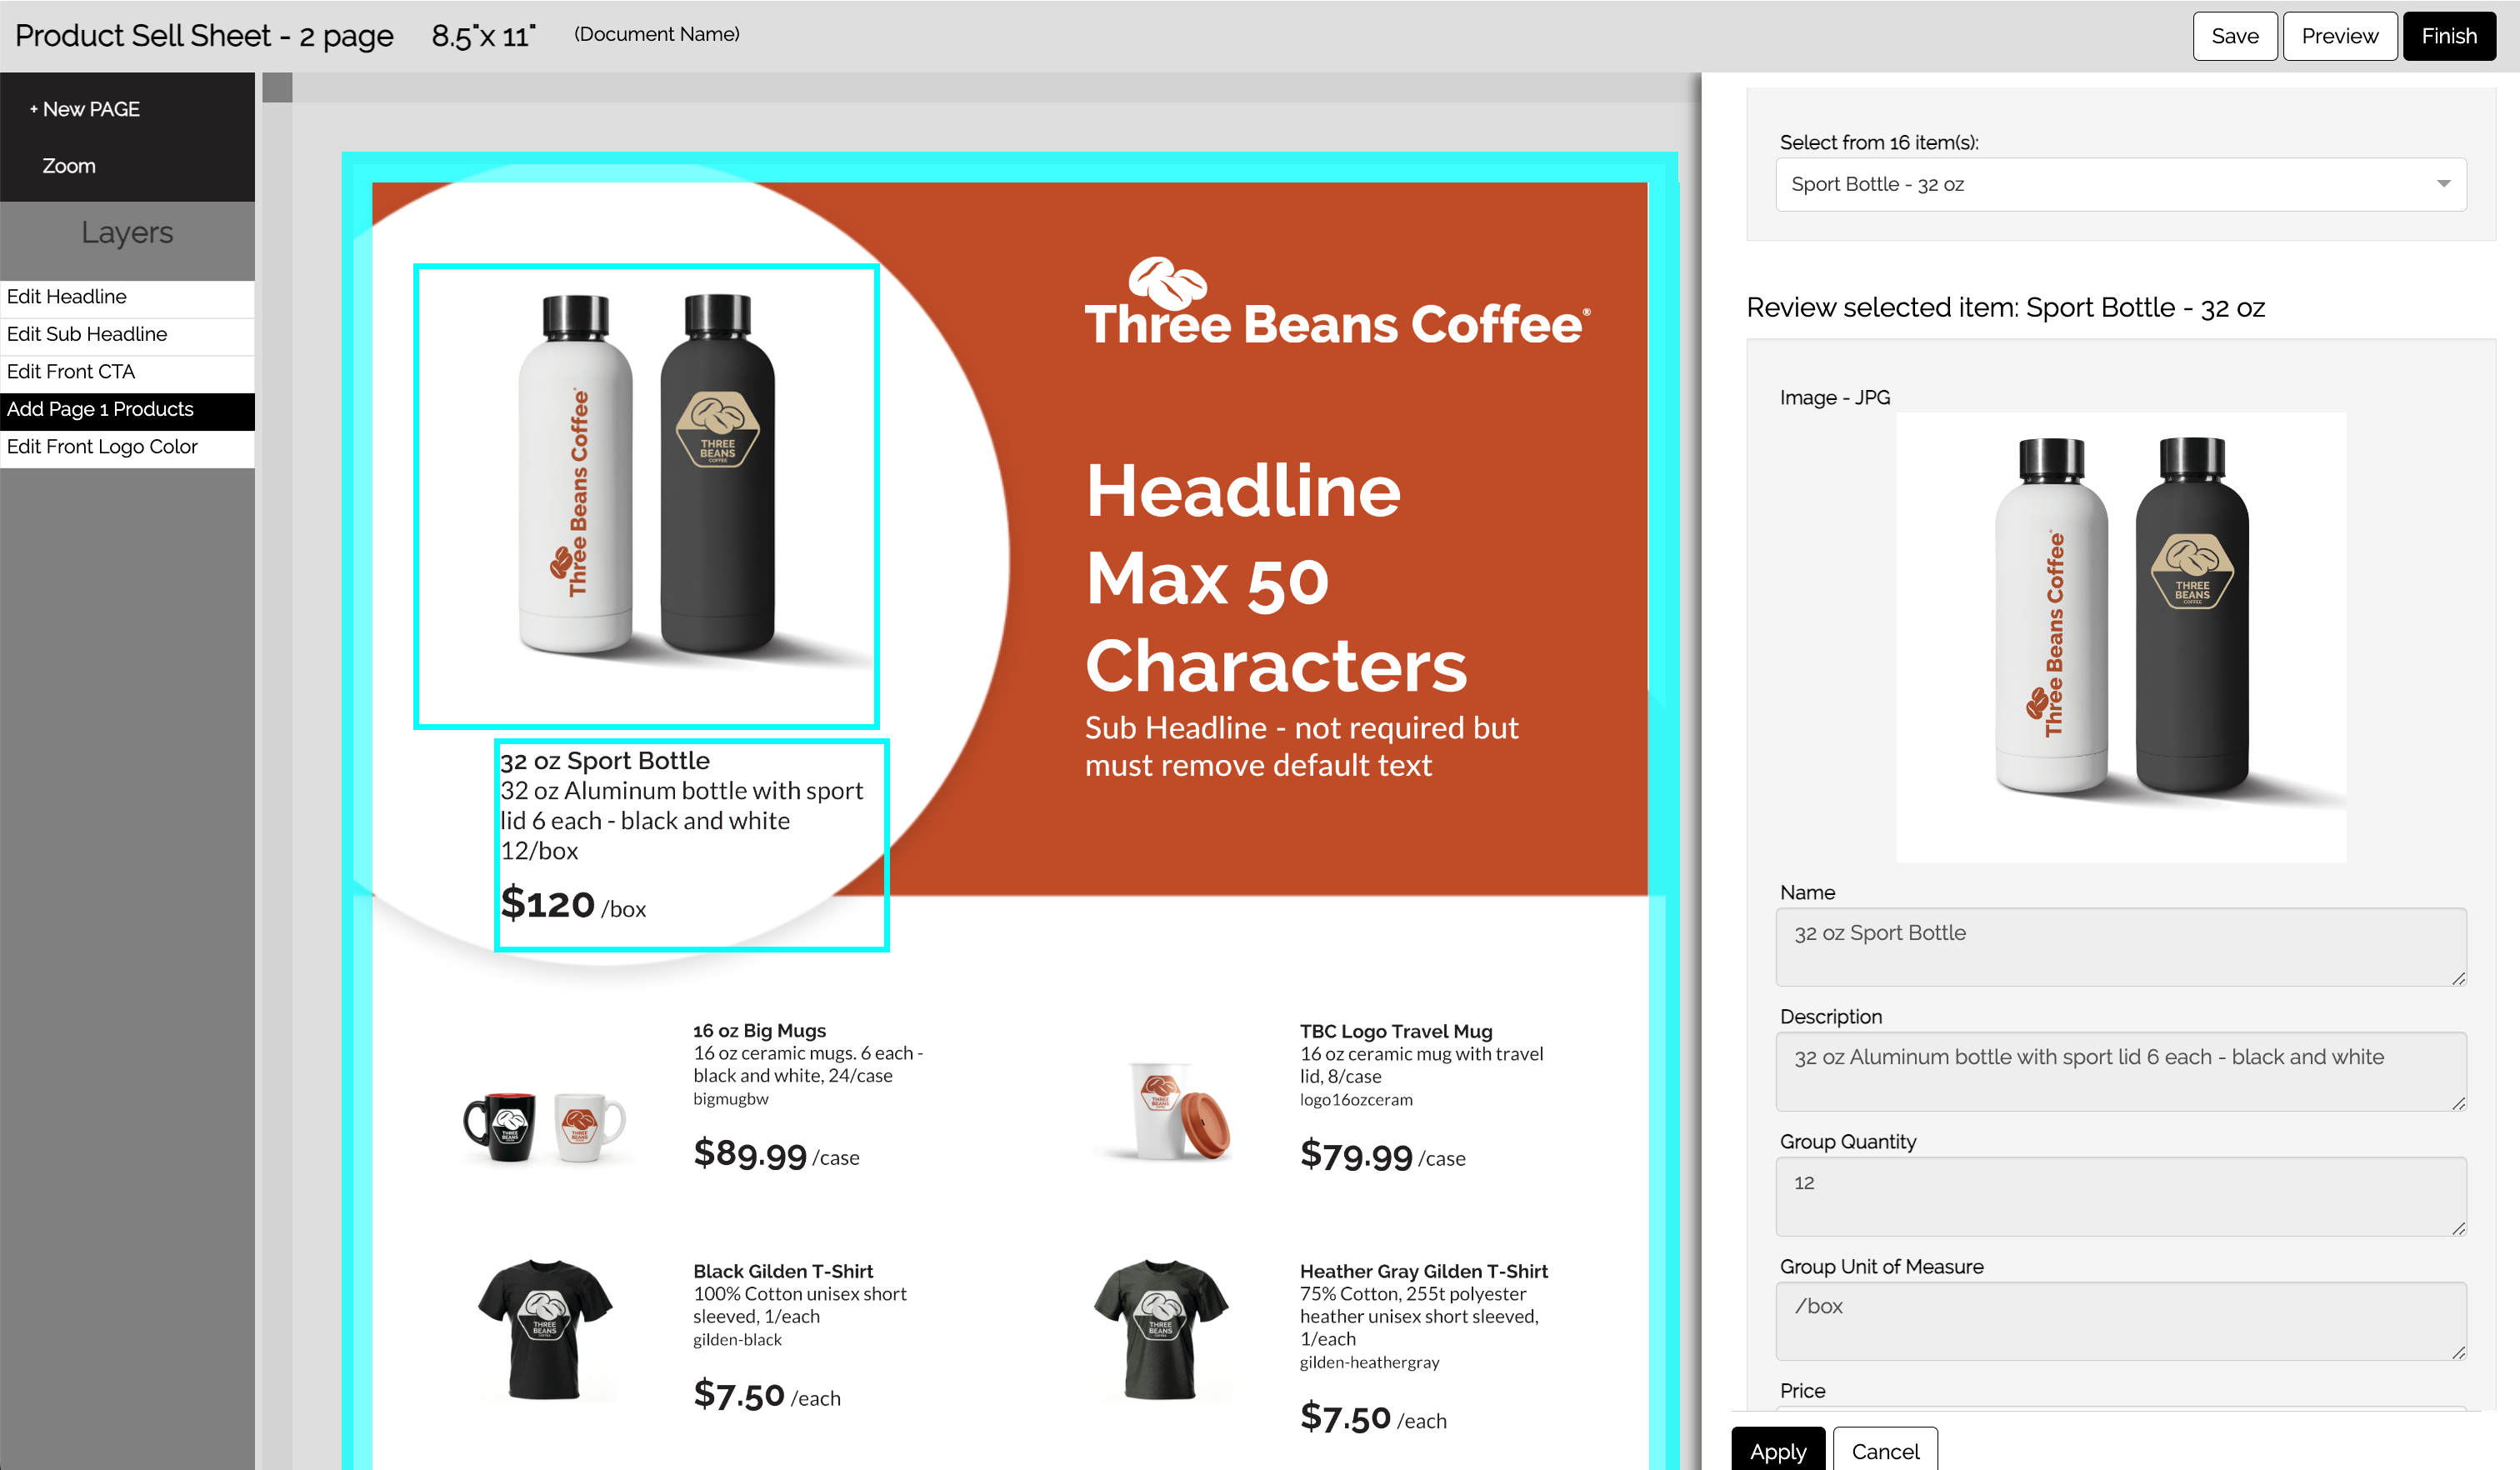Open the Zoom option
Viewport: 2520px width, 1470px height.
(69, 166)
